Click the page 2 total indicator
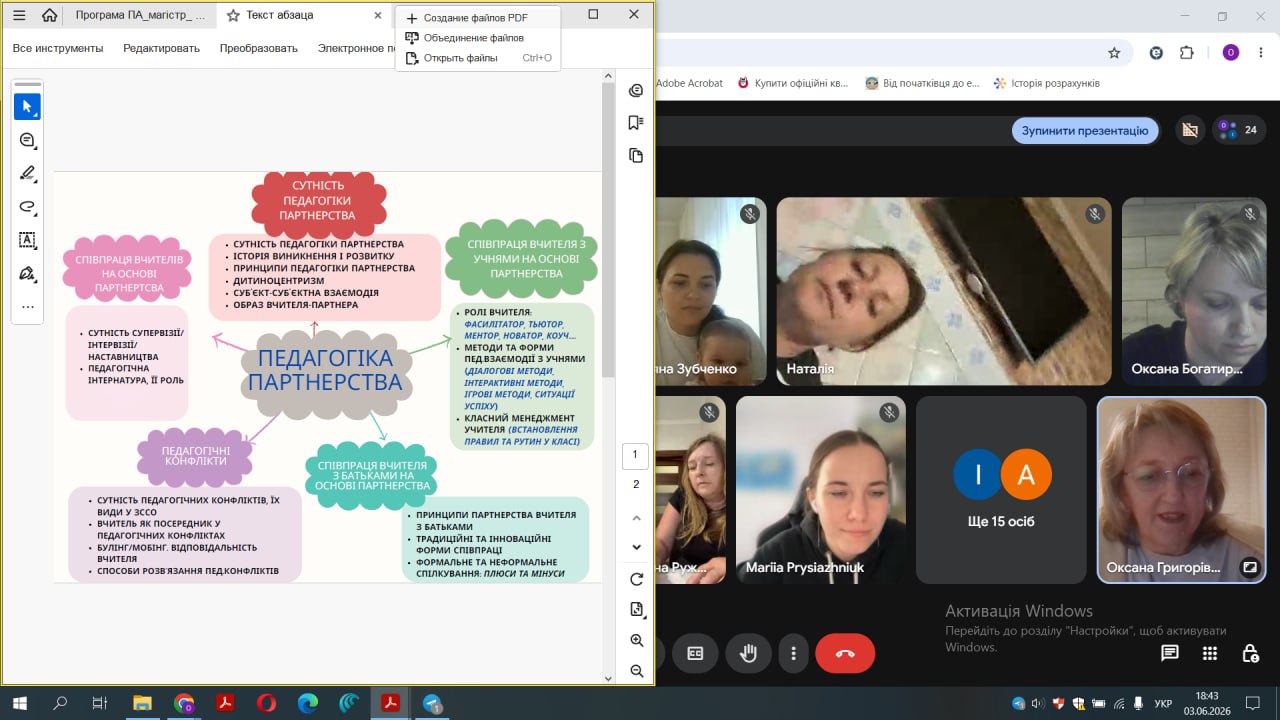The image size is (1280, 720). point(636,484)
